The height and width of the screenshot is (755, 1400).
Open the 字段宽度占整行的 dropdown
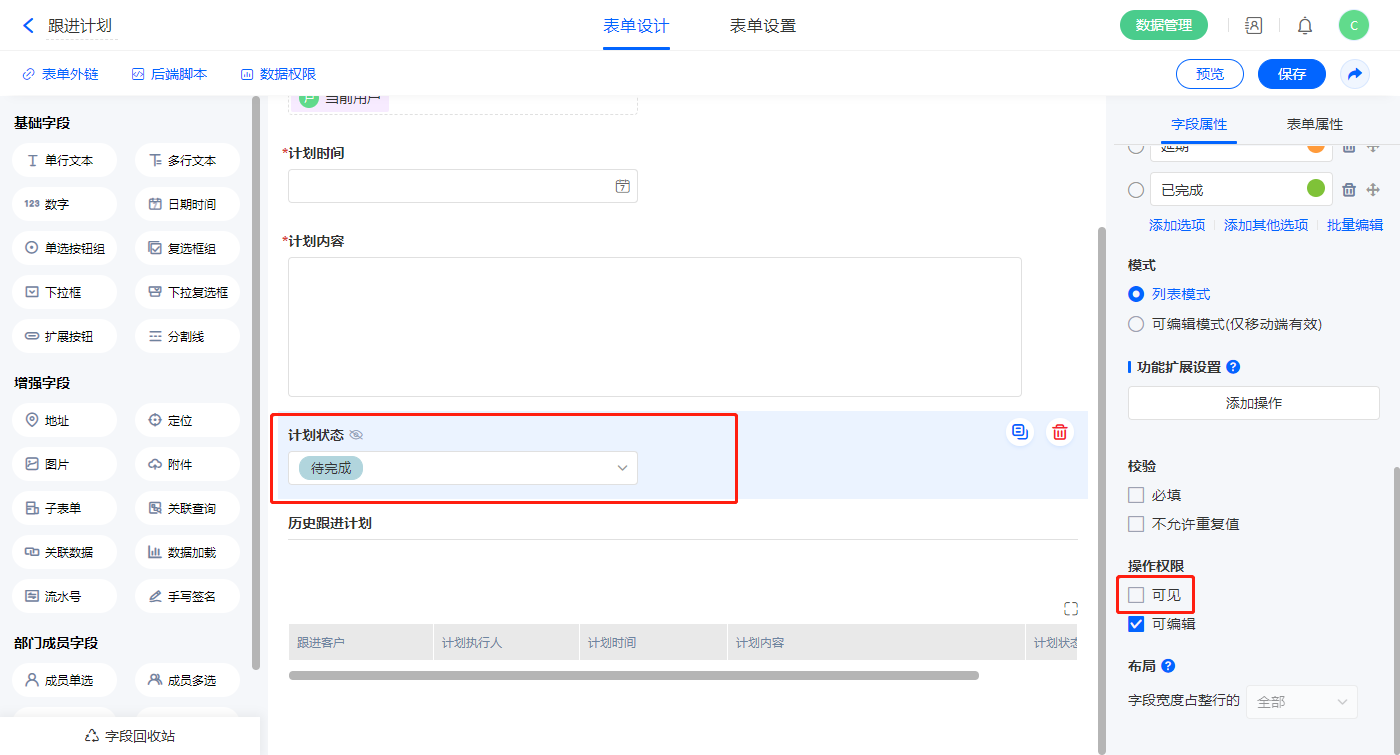click(x=1301, y=702)
